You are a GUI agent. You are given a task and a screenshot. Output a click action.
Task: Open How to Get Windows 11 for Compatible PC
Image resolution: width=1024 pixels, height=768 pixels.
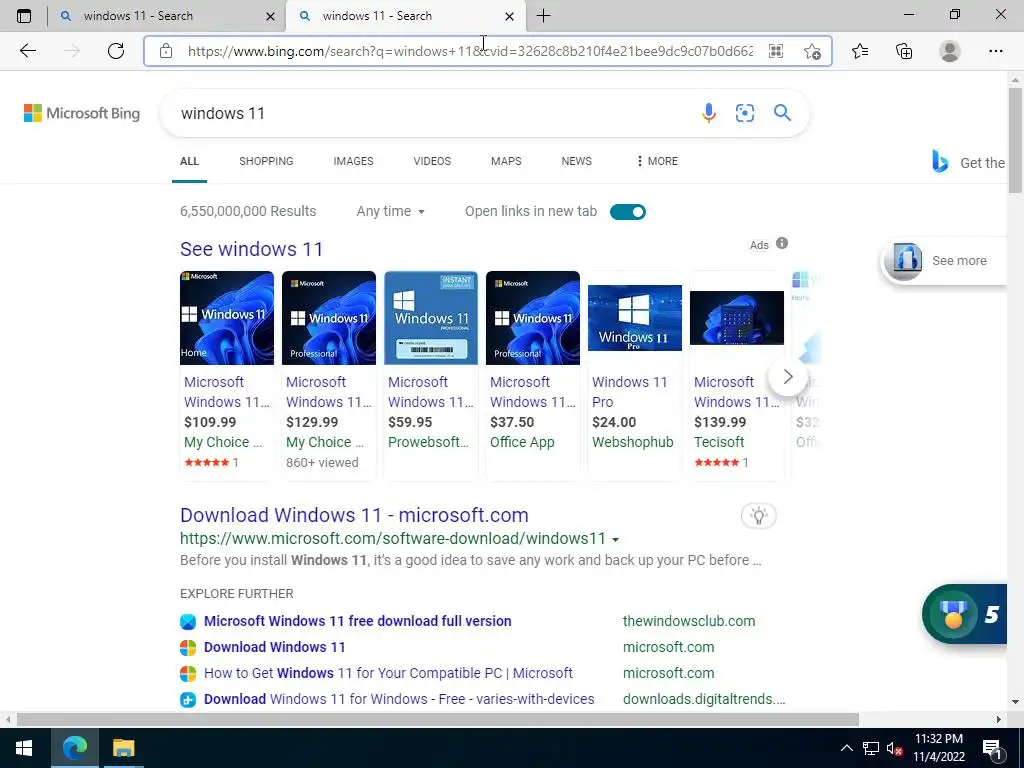388,673
